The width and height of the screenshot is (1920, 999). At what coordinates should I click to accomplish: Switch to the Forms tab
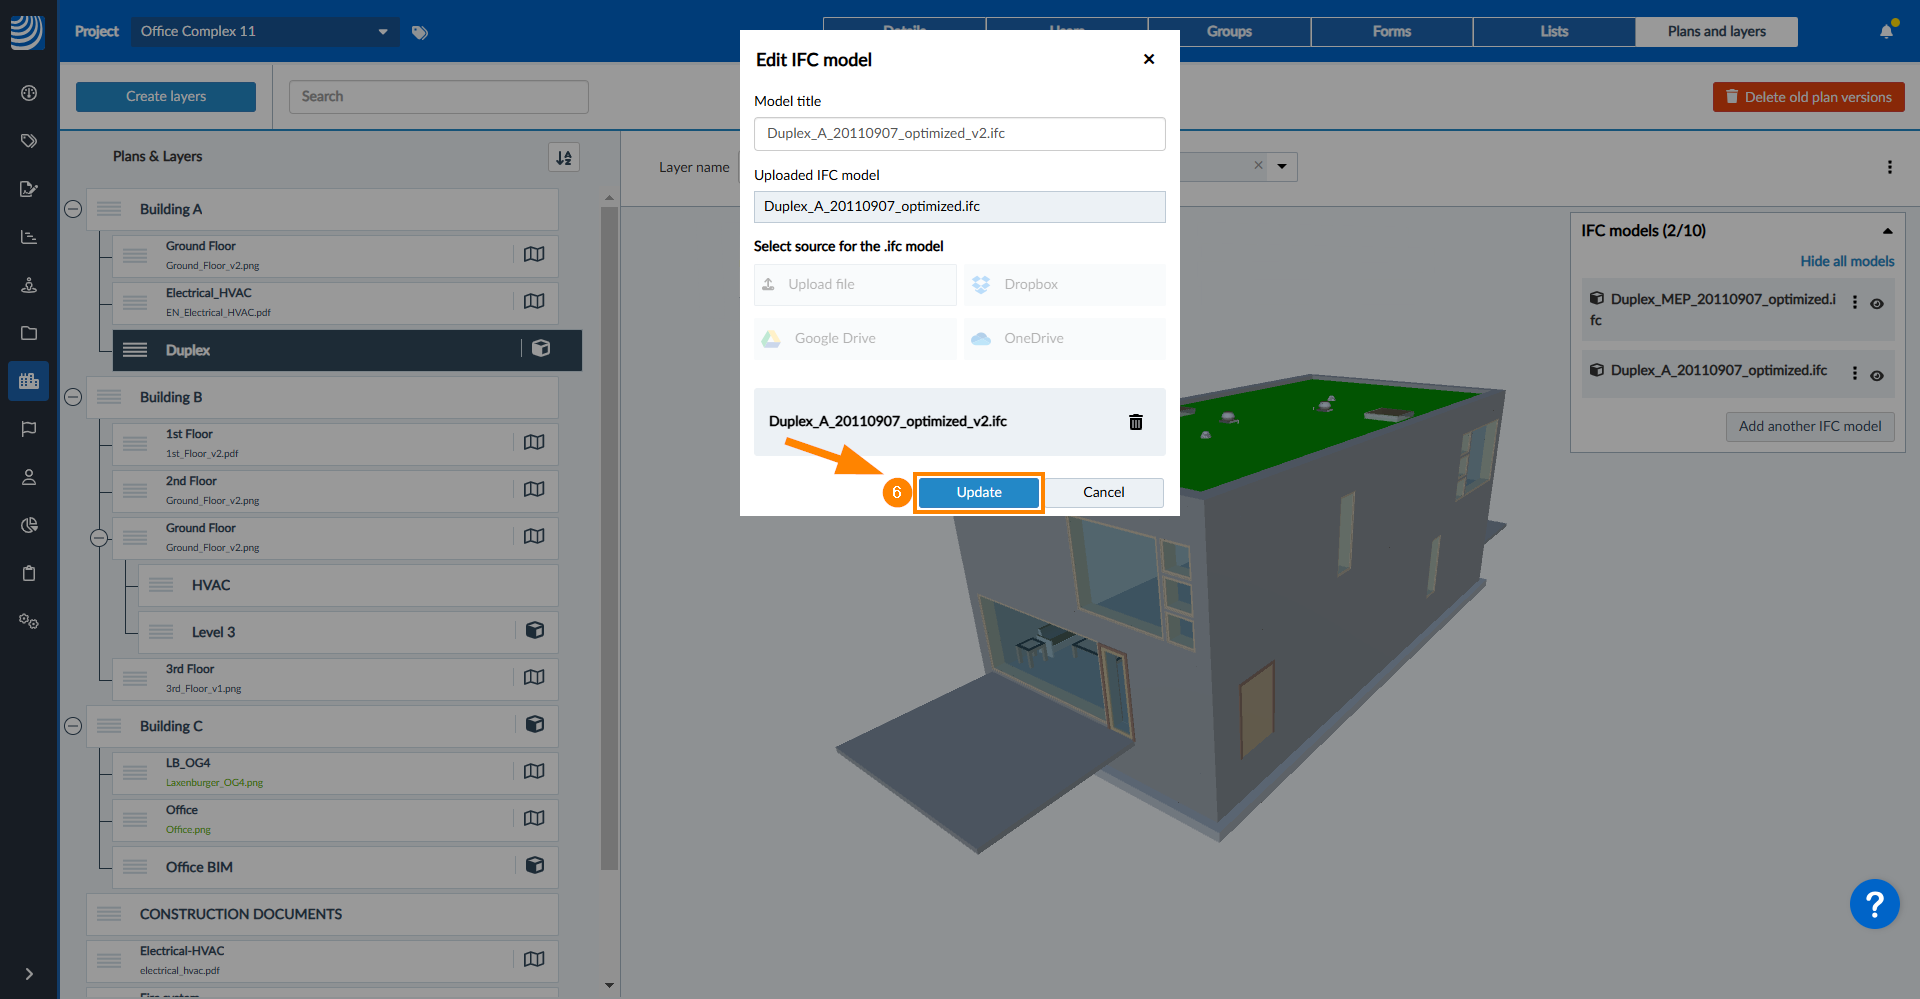pyautogui.click(x=1391, y=32)
